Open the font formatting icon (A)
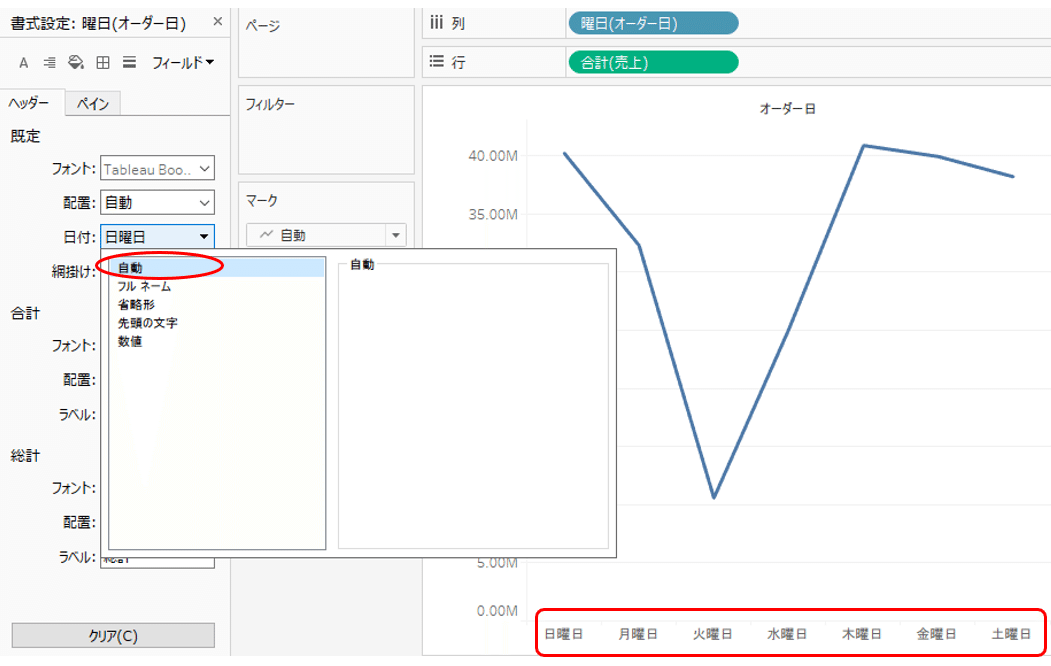The height and width of the screenshot is (666, 1051). 23,63
